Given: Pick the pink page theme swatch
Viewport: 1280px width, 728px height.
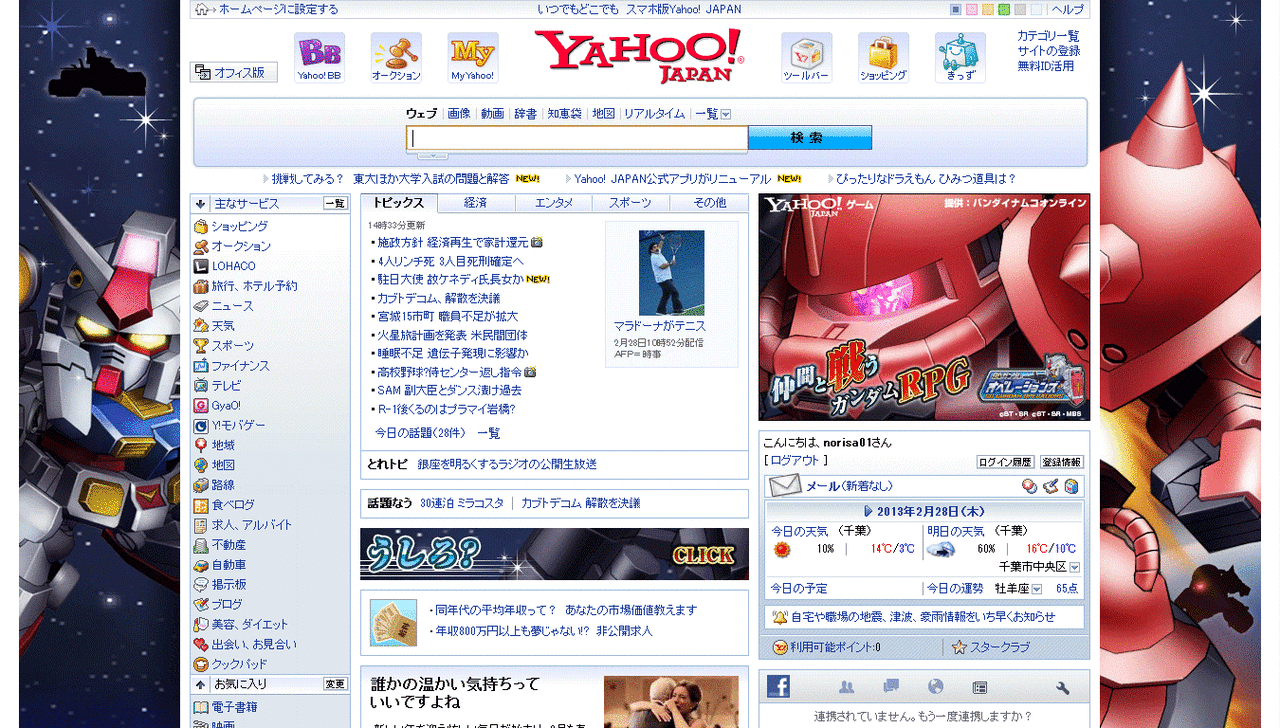Looking at the screenshot, I should pyautogui.click(x=972, y=8).
